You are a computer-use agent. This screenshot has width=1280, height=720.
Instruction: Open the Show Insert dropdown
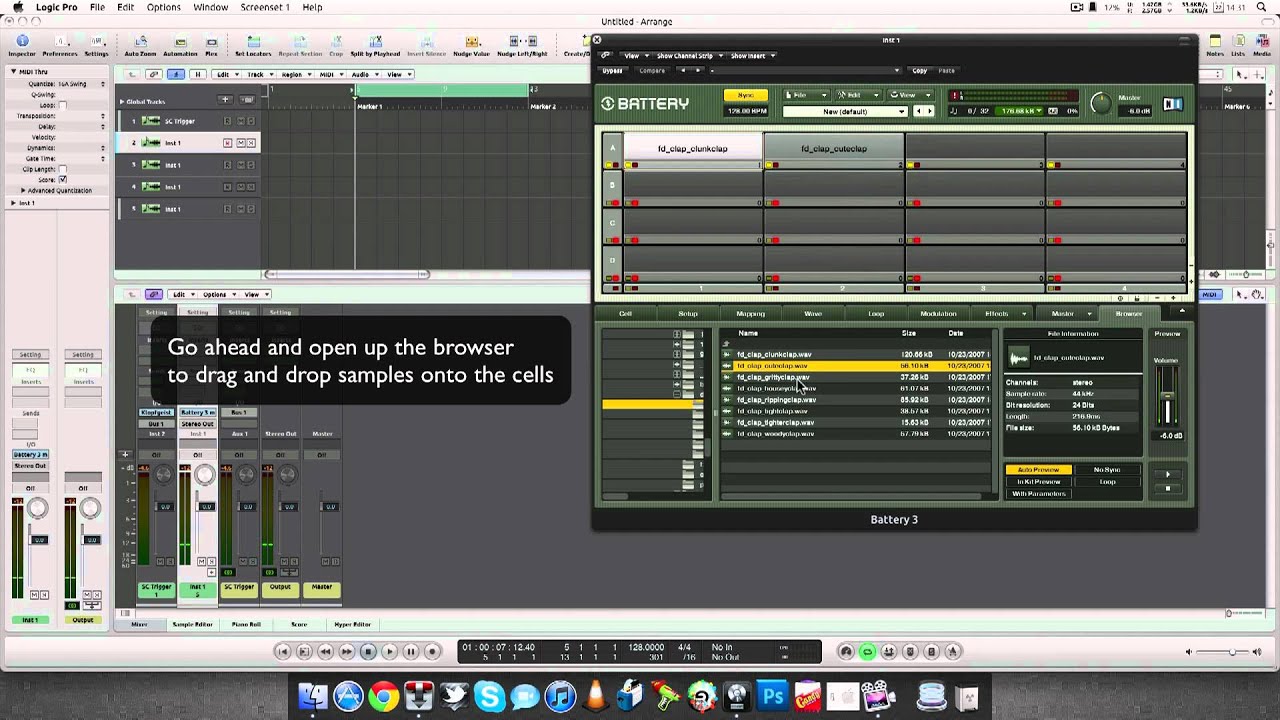[x=753, y=56]
